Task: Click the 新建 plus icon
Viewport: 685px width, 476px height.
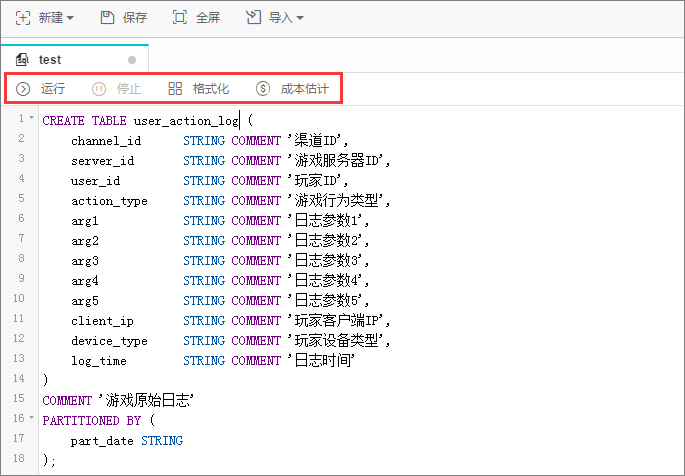Action: click(23, 18)
